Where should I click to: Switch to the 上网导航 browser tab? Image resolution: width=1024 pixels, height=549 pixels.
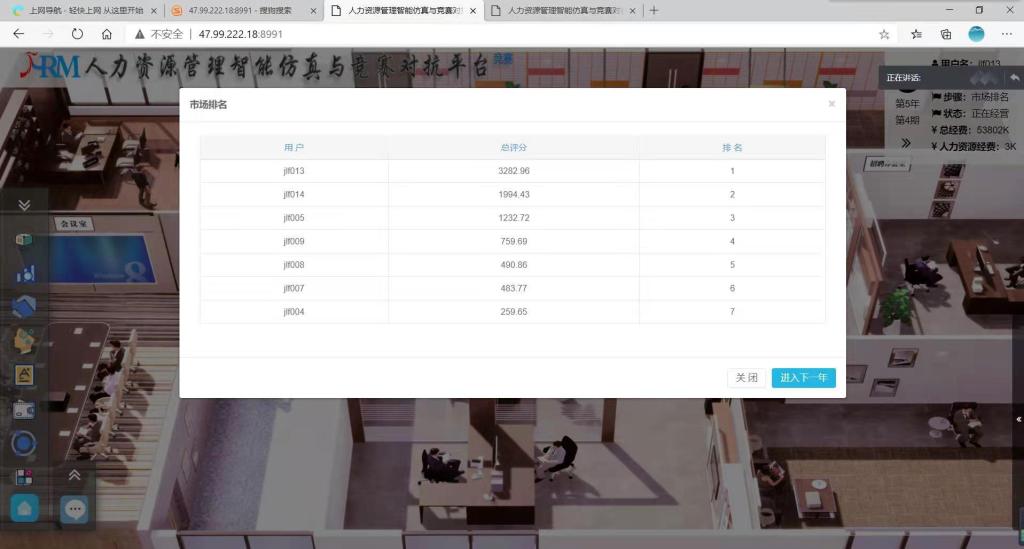80,10
